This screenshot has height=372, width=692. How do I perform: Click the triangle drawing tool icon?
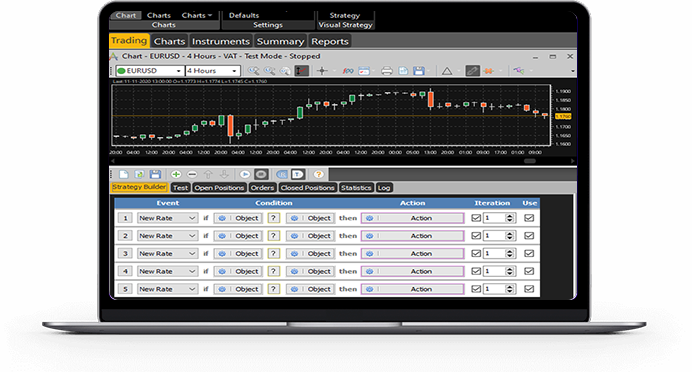tap(447, 71)
